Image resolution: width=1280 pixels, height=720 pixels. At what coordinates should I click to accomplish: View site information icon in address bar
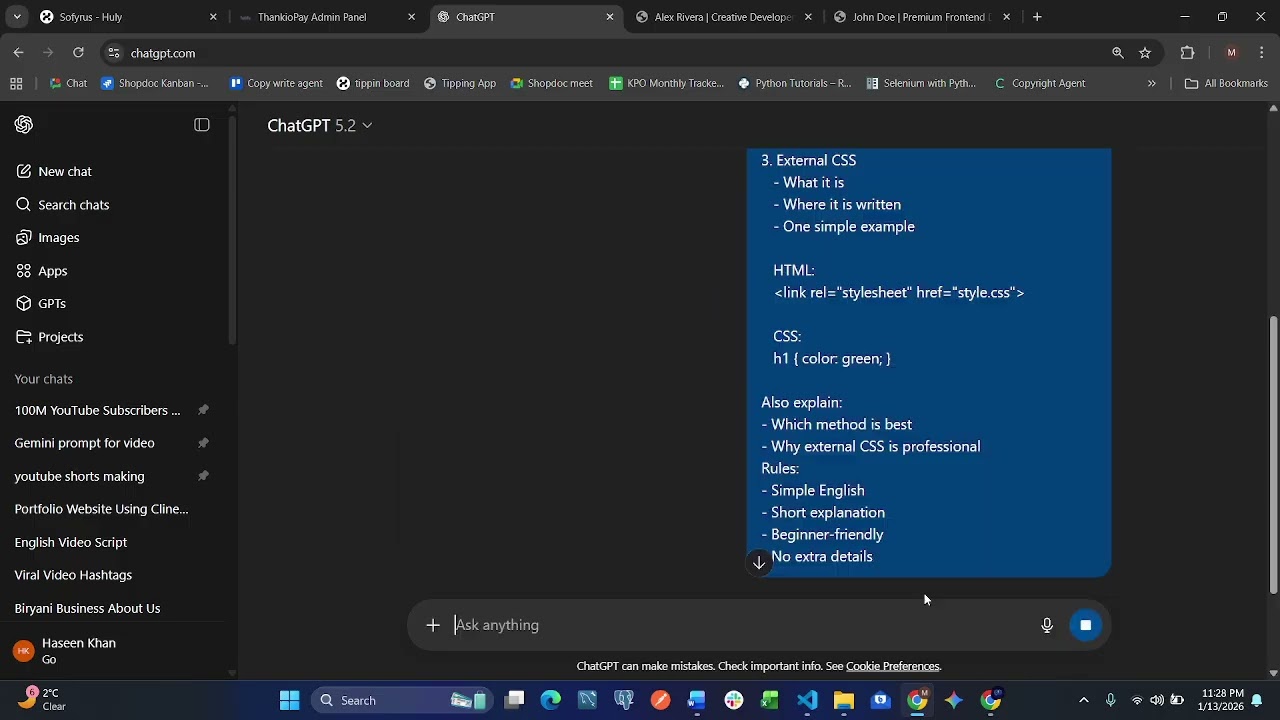point(114,53)
